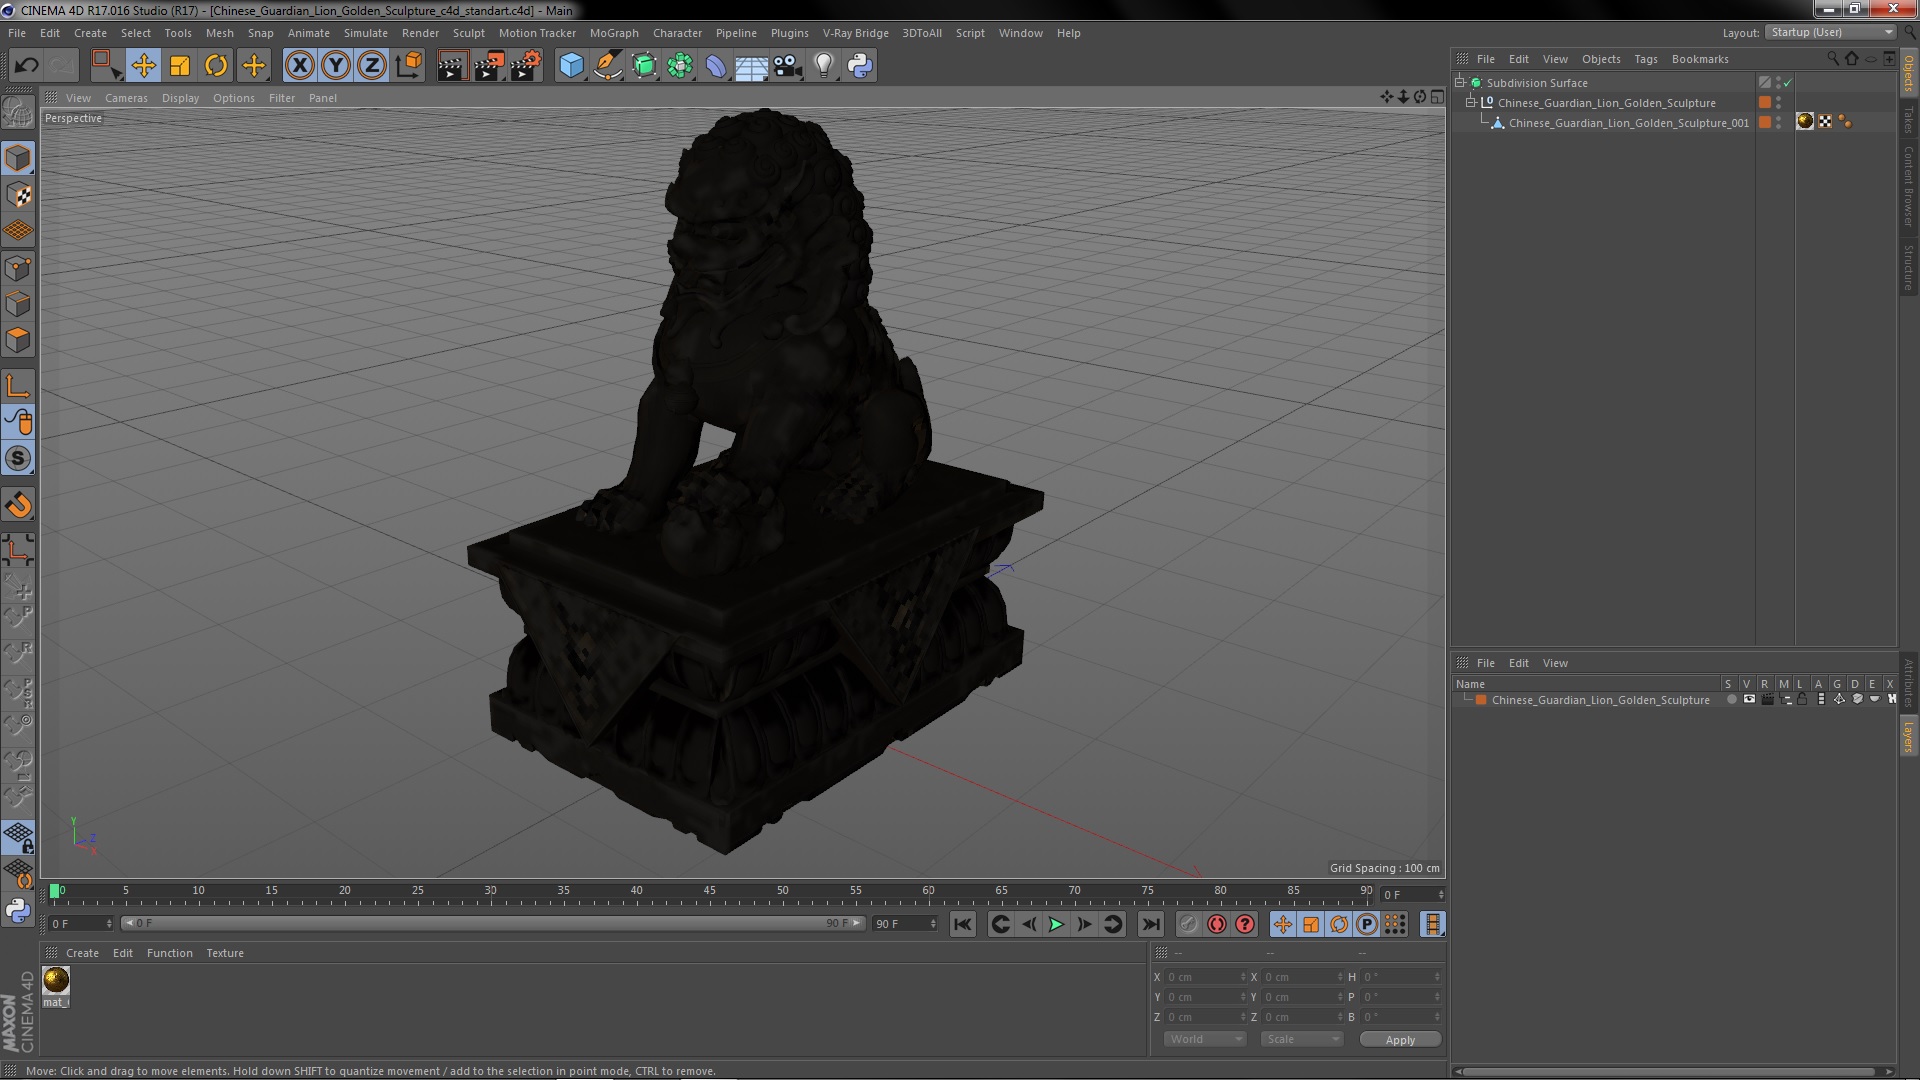Click frame 45 on the timeline ruler
Viewport: 1920px width, 1080px height.
pyautogui.click(x=709, y=890)
